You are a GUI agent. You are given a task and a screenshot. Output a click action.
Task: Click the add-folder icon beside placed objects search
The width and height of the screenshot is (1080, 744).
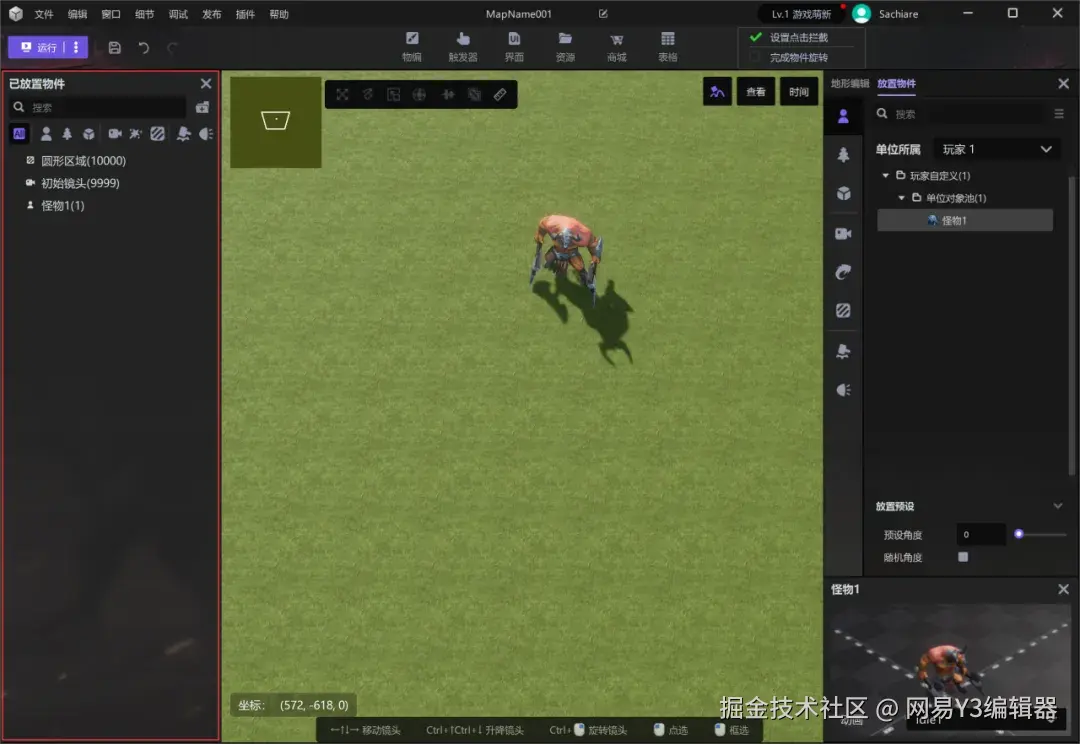tap(202, 107)
